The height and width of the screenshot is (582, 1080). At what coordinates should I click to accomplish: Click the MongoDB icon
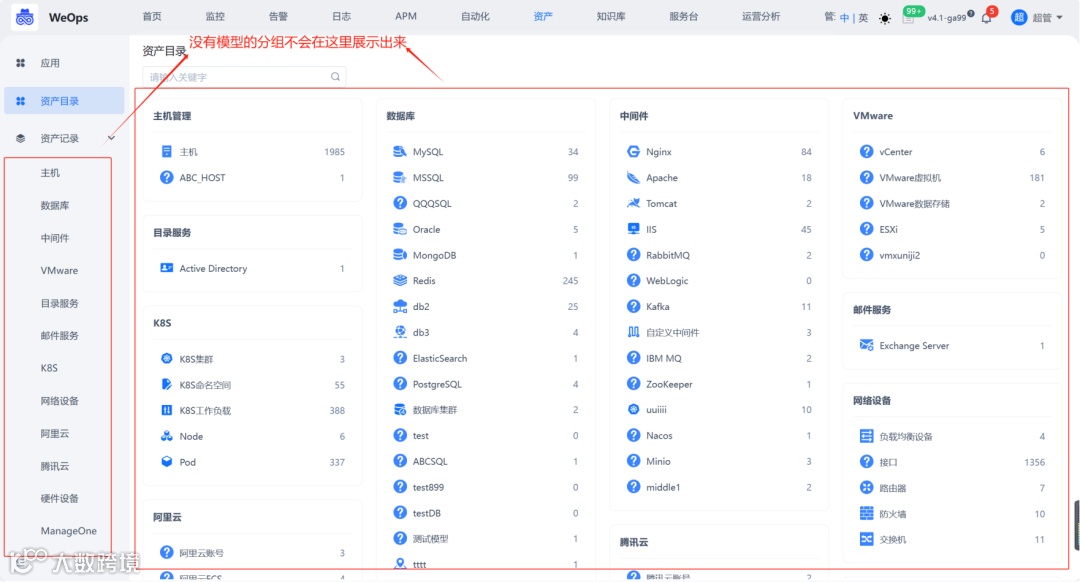399,255
